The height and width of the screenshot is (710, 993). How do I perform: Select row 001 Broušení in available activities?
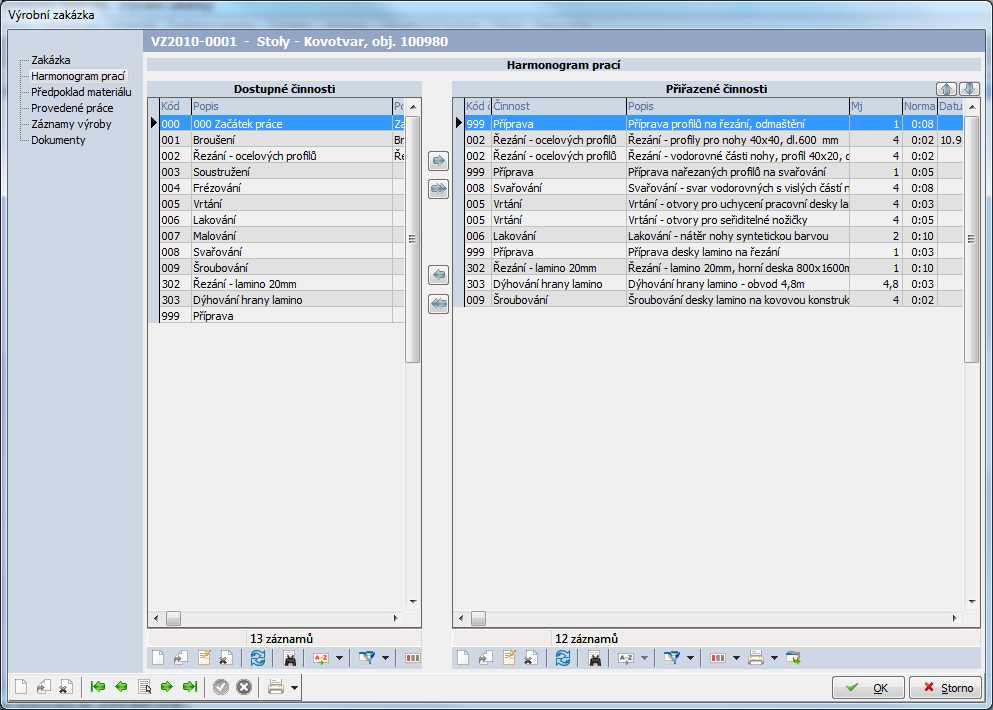pos(281,140)
